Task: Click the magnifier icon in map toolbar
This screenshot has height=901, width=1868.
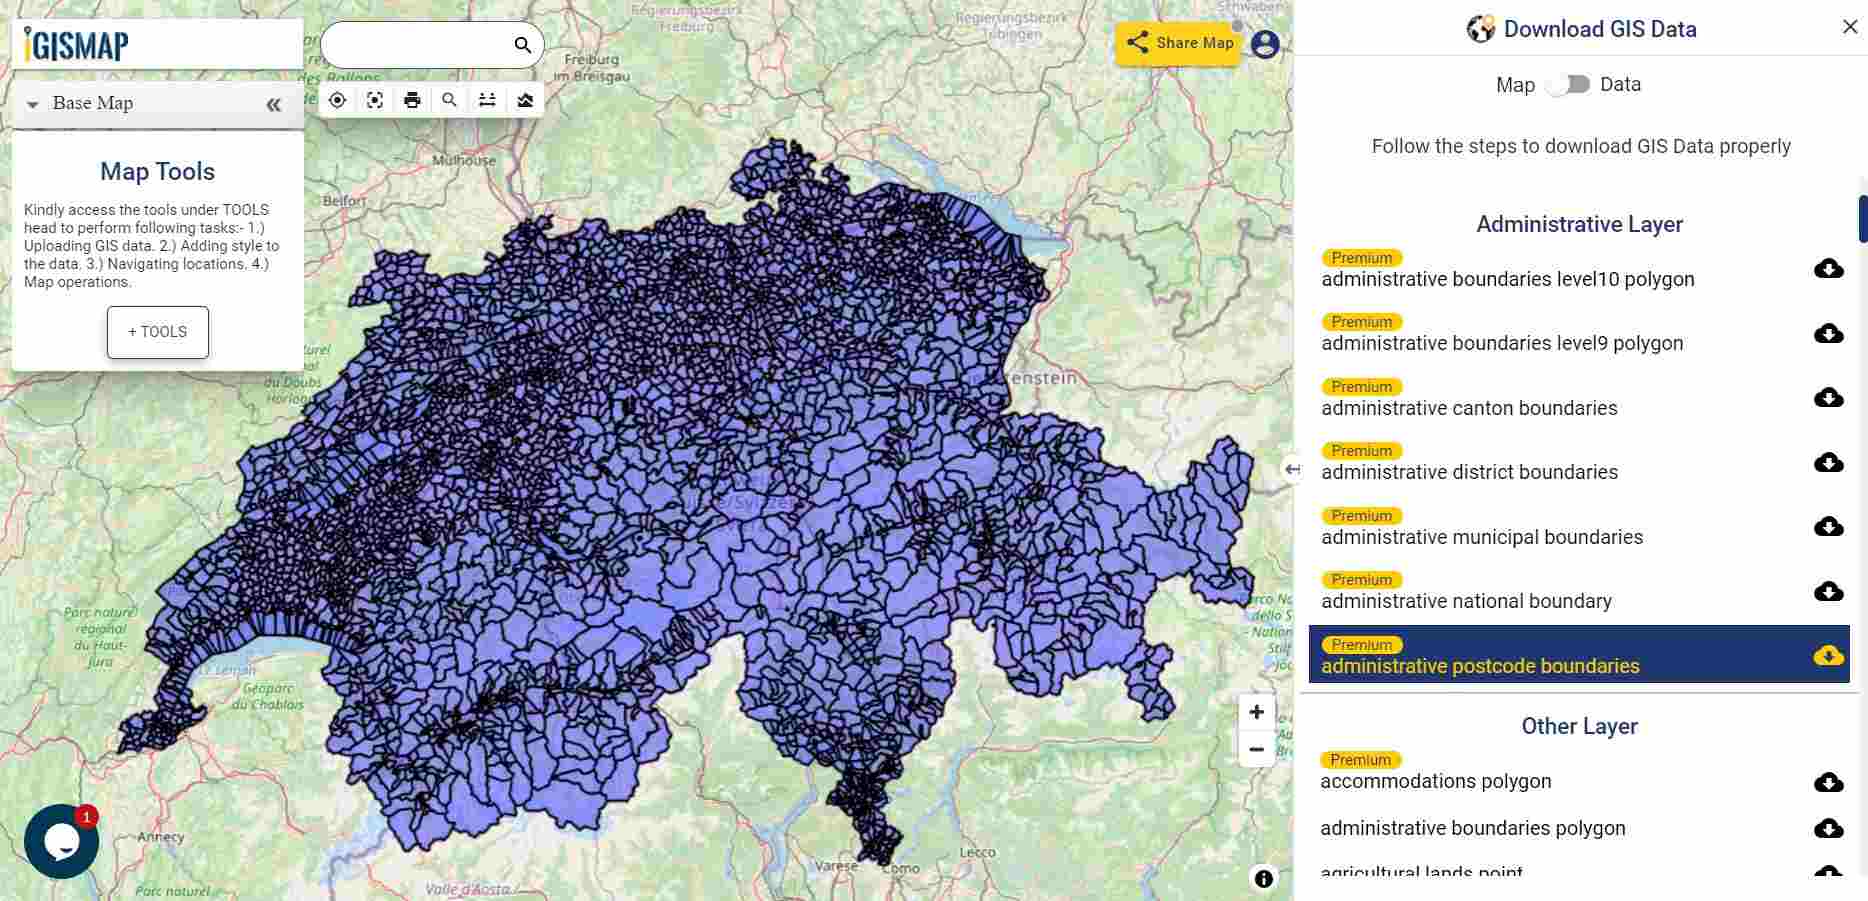Action: tap(450, 100)
